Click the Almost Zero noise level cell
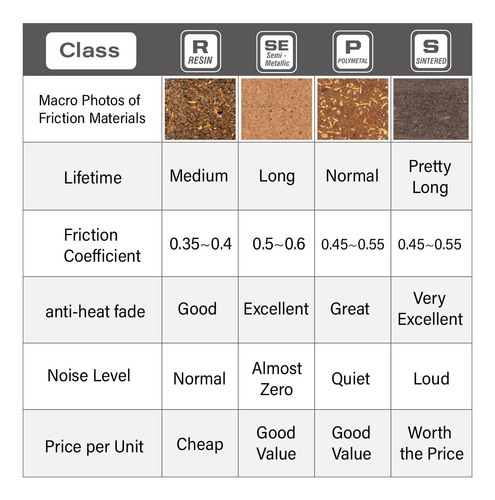This screenshot has height=500, width=495. point(276,377)
